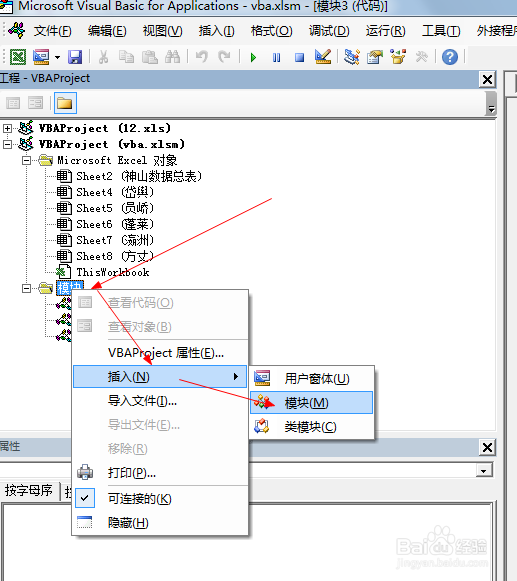Screen dimensions: 517x581
Task: Choose 插入(N) submenu in context menu
Action: [160, 376]
